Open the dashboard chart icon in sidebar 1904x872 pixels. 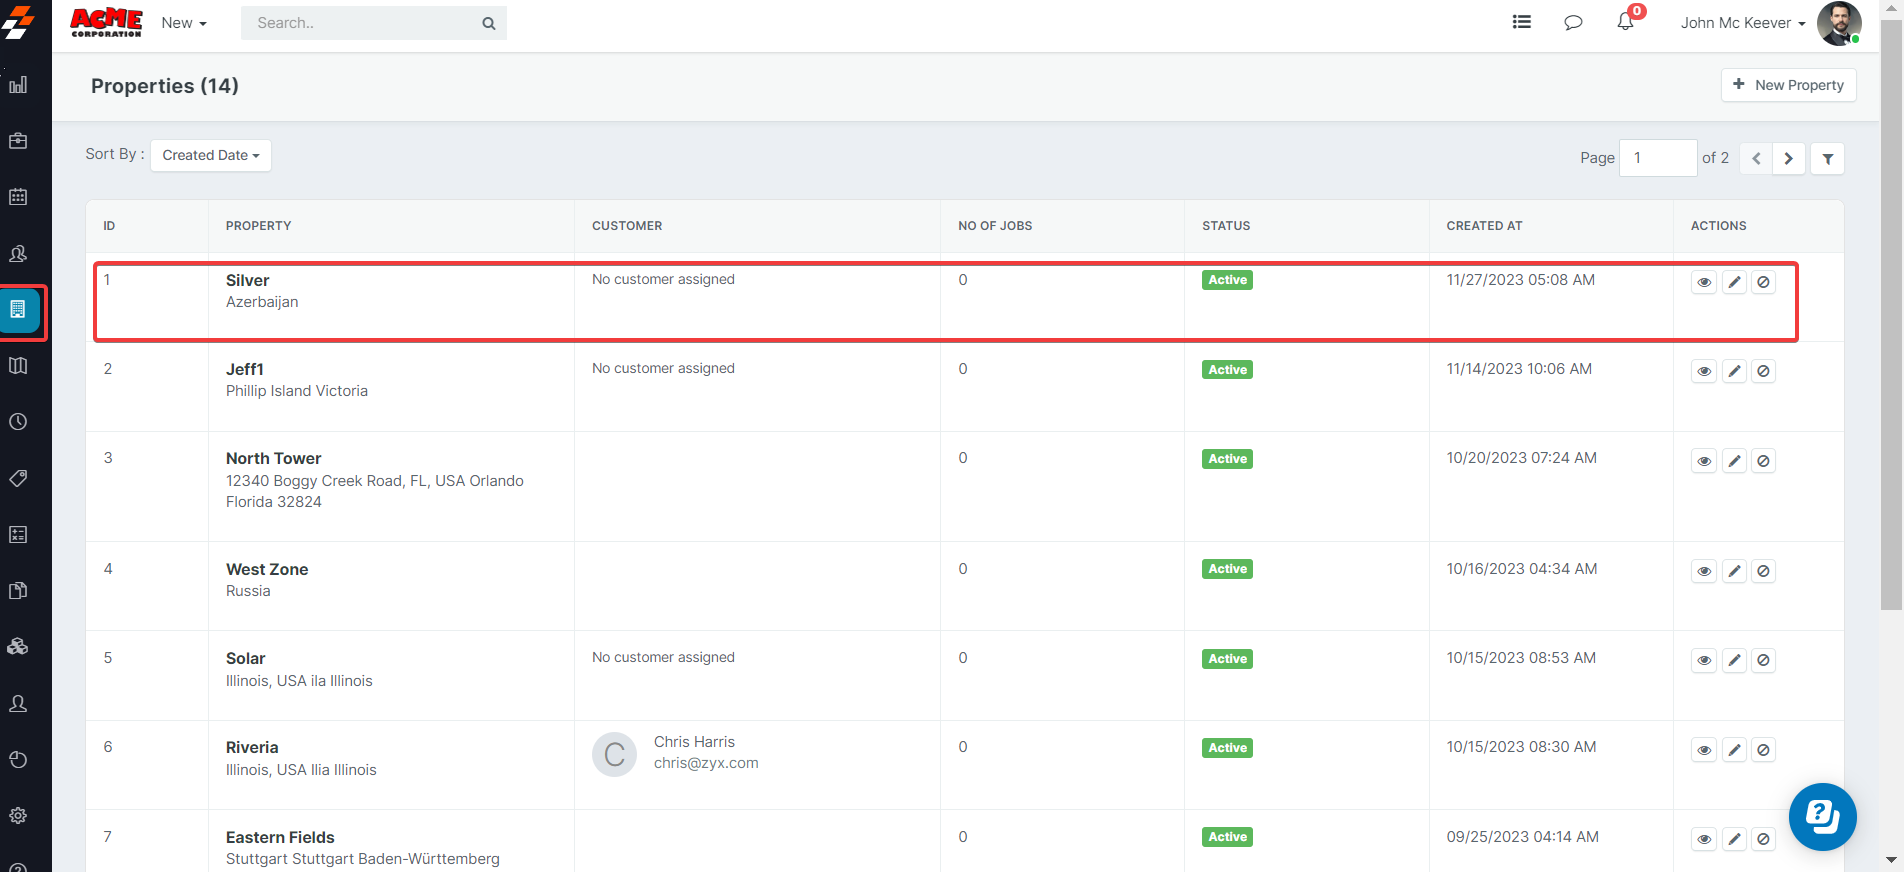(x=18, y=85)
